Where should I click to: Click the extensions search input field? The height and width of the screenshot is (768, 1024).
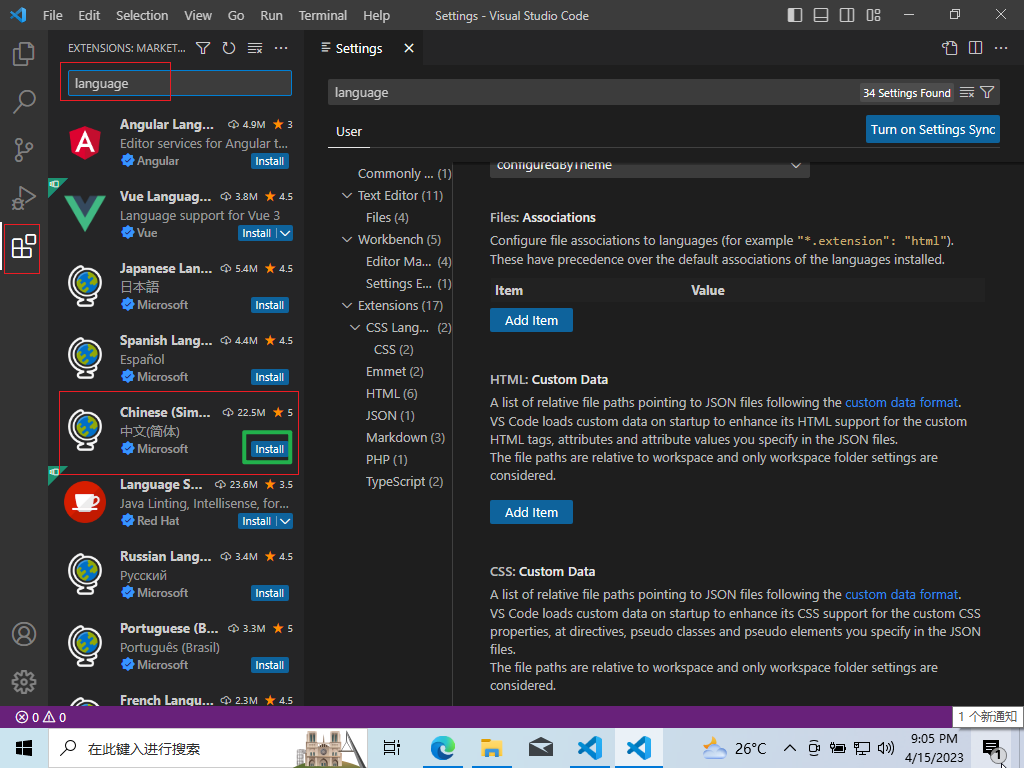pos(180,84)
